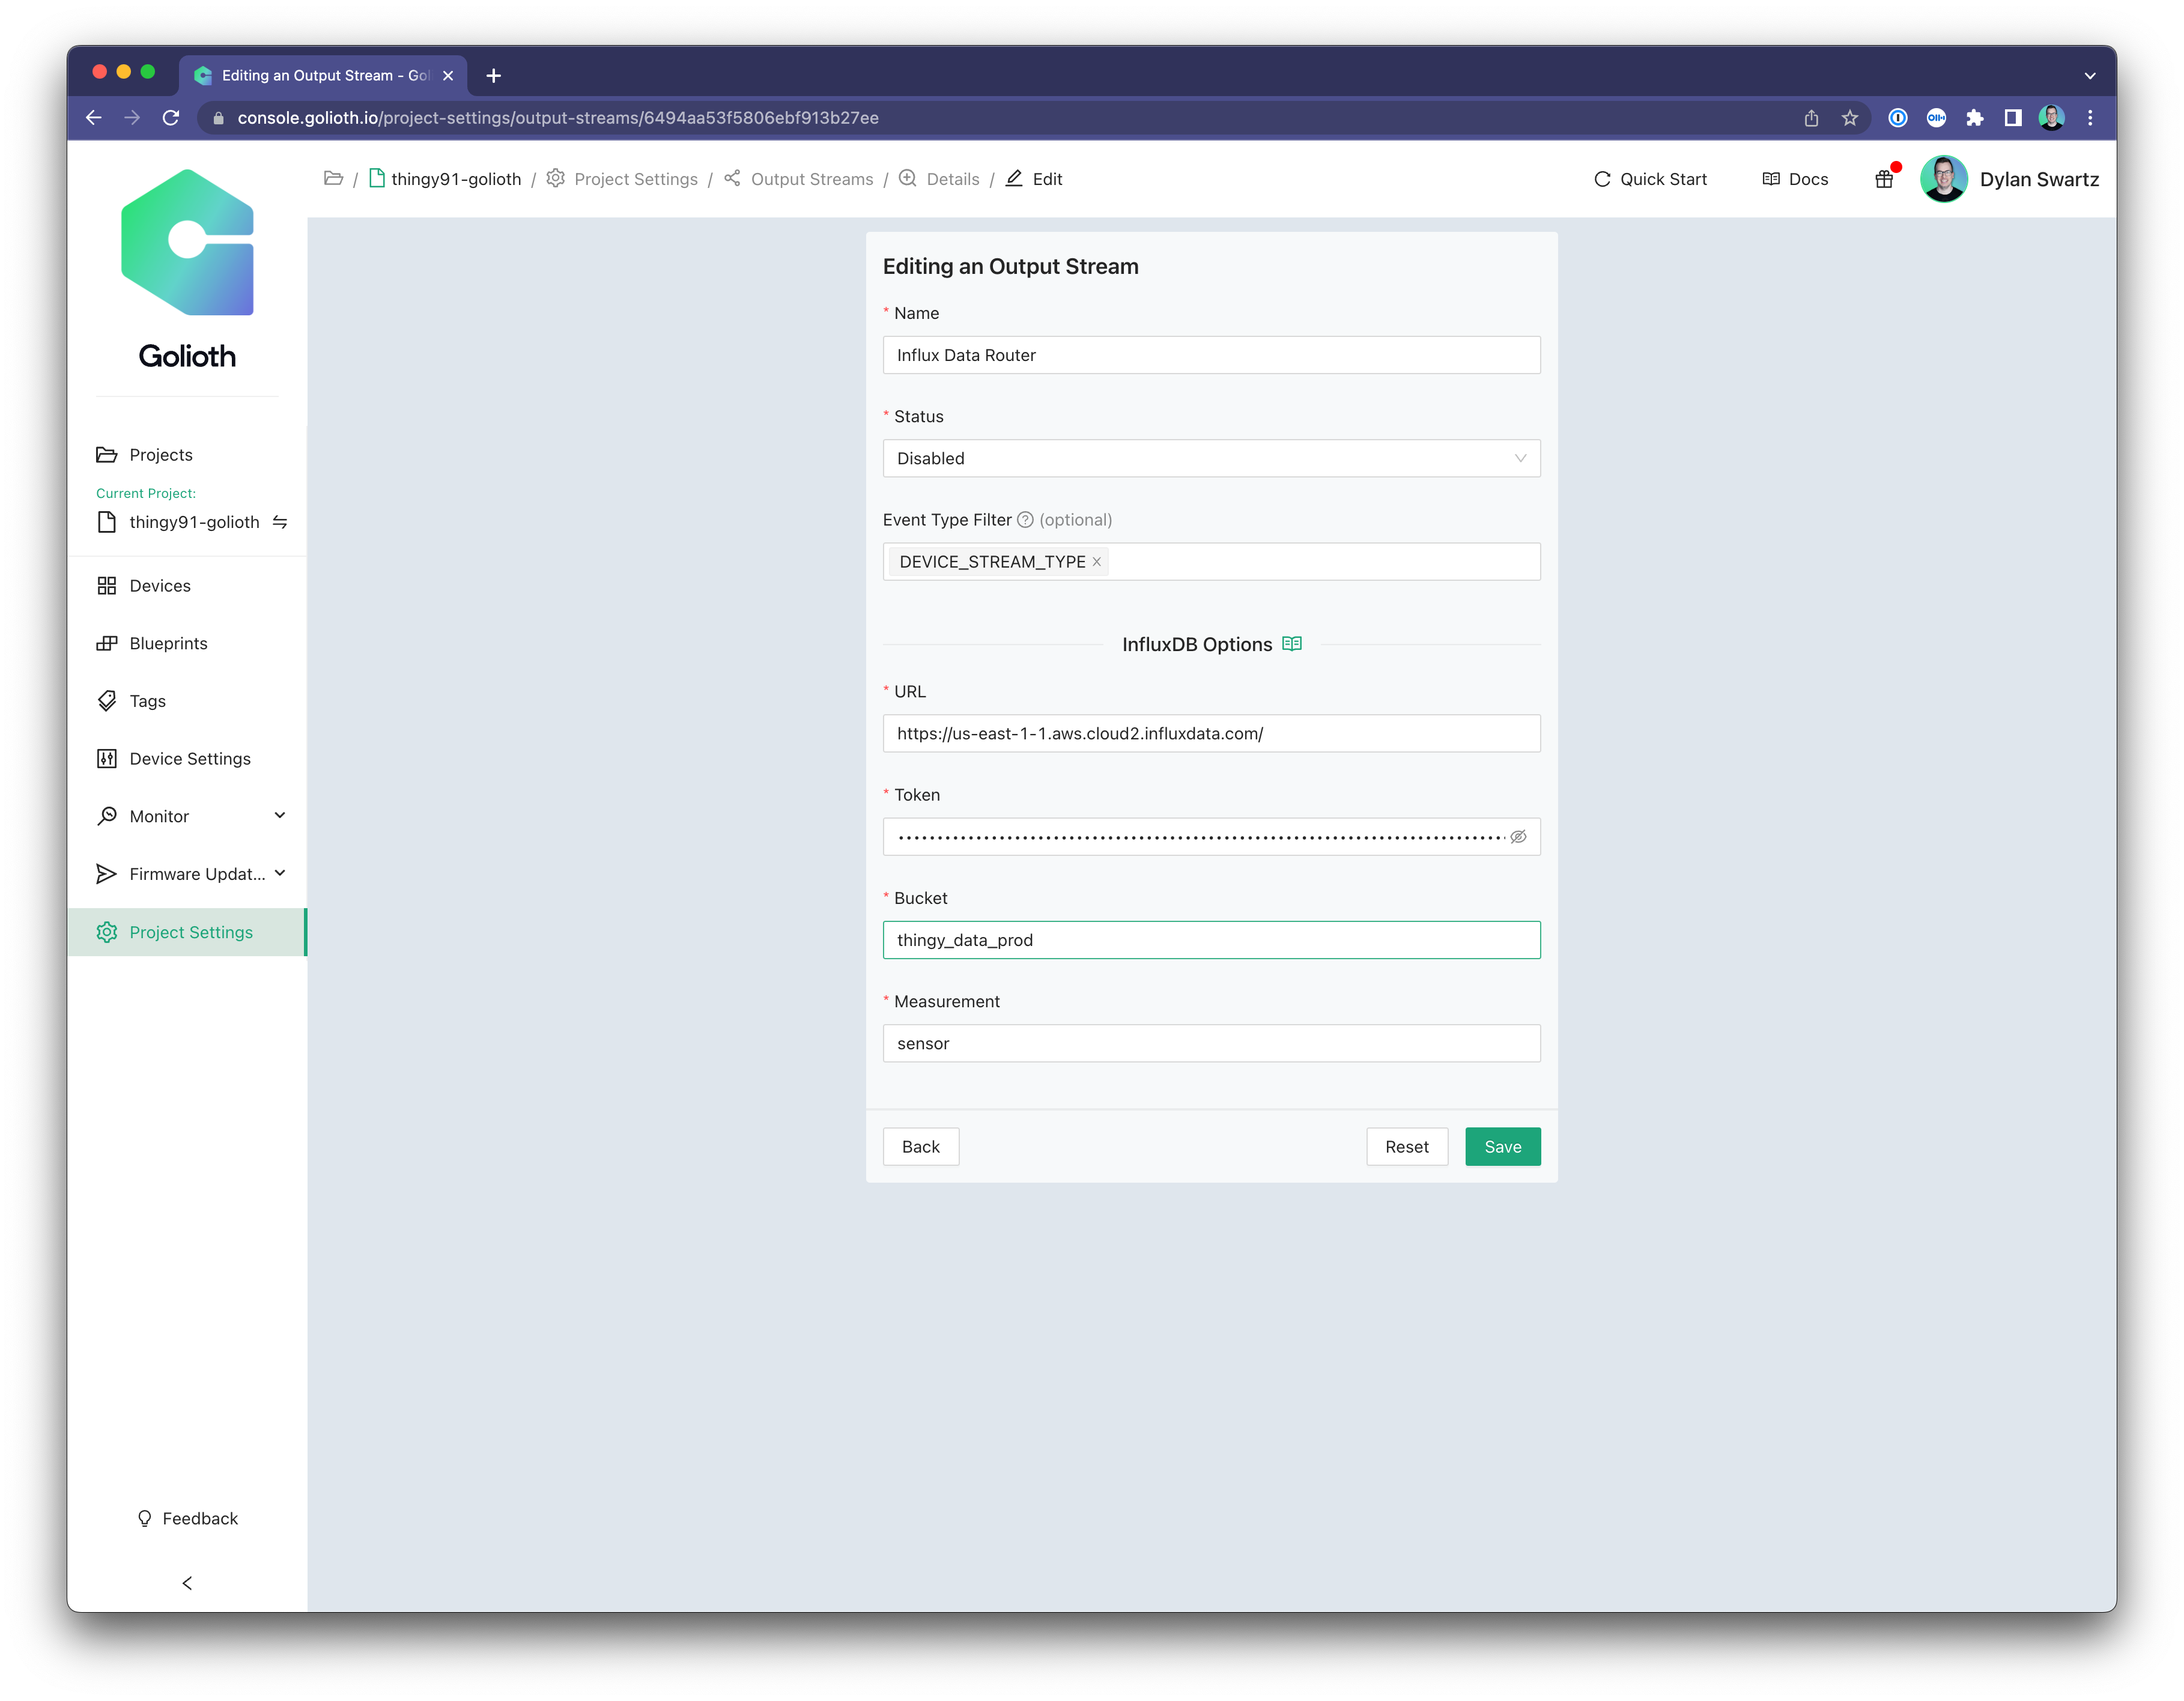Bookmark this page with the star icon
Image resolution: width=2184 pixels, height=1701 pixels.
[x=1850, y=118]
